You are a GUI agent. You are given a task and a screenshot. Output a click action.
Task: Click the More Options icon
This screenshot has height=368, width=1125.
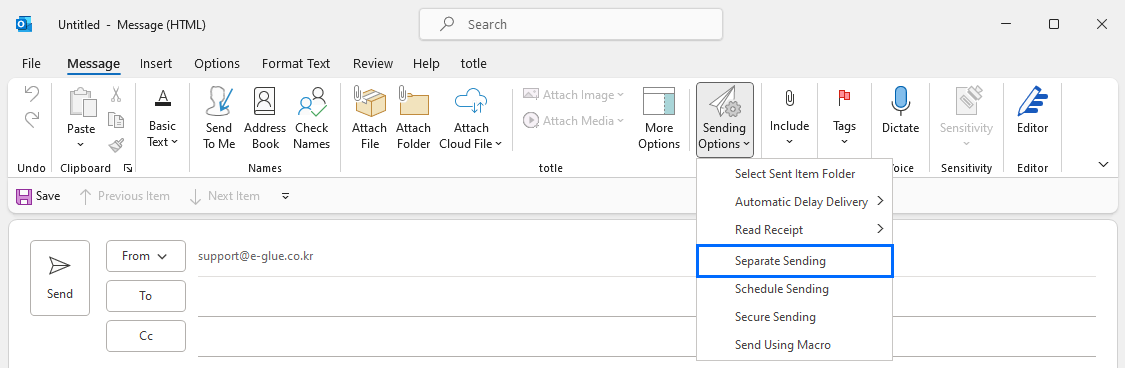coord(659,101)
